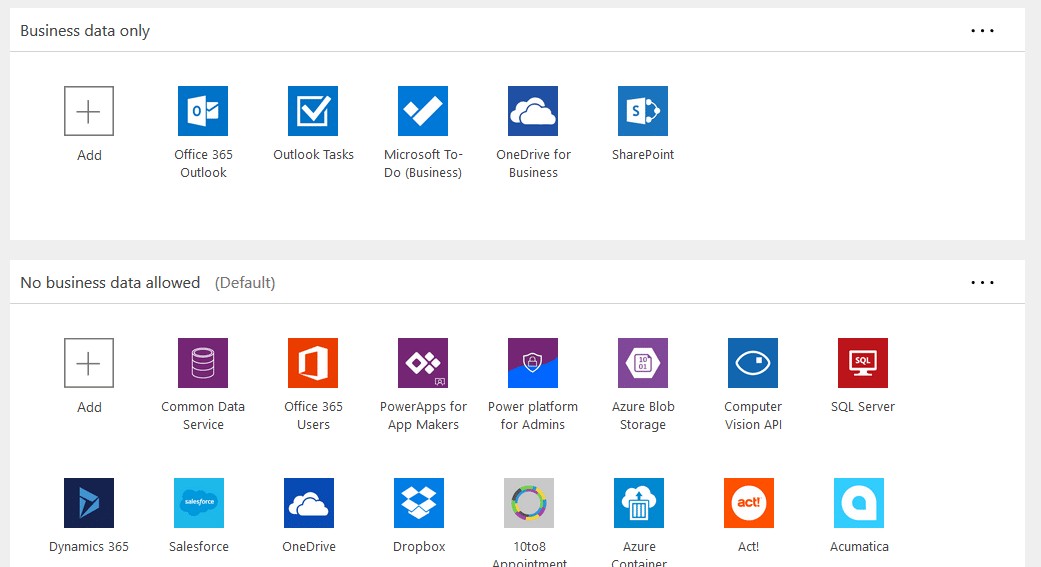Click the 'Business data only' group heading
Screen dimensions: 1041x567
[x=85, y=31]
